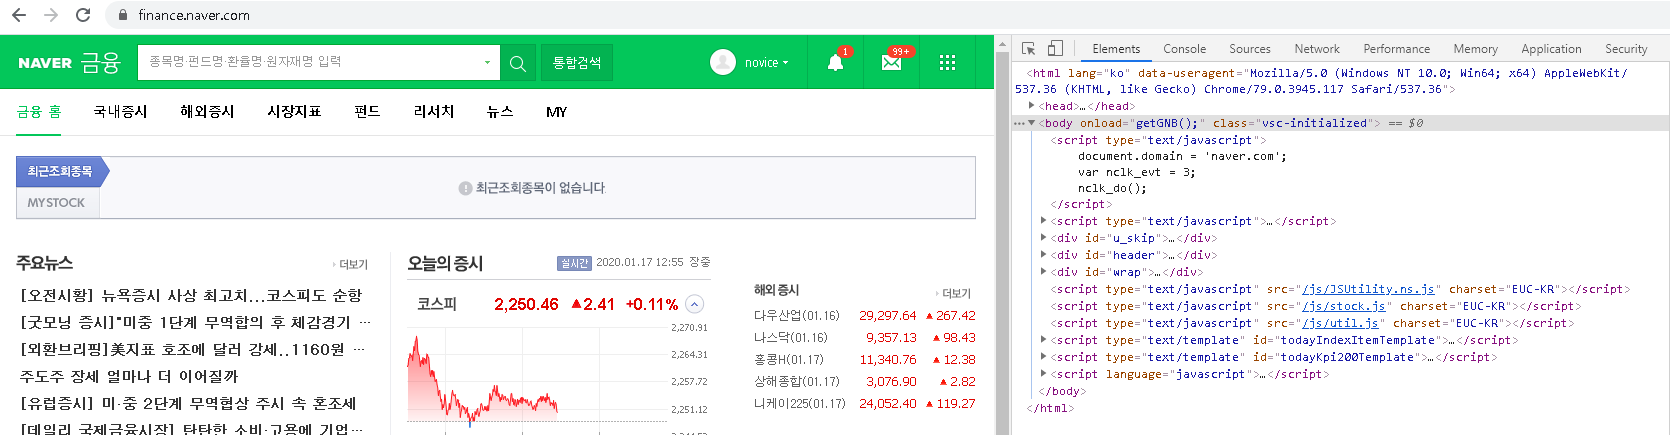This screenshot has width=1670, height=435.
Task: Select the MYSTOCK tab
Action: click(x=57, y=203)
